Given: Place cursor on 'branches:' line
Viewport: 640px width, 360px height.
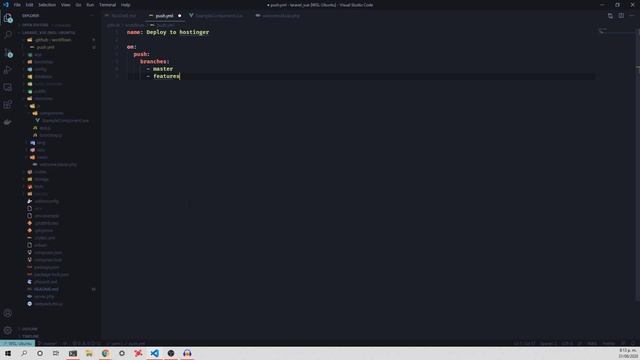Looking at the screenshot, I should click(x=155, y=62).
